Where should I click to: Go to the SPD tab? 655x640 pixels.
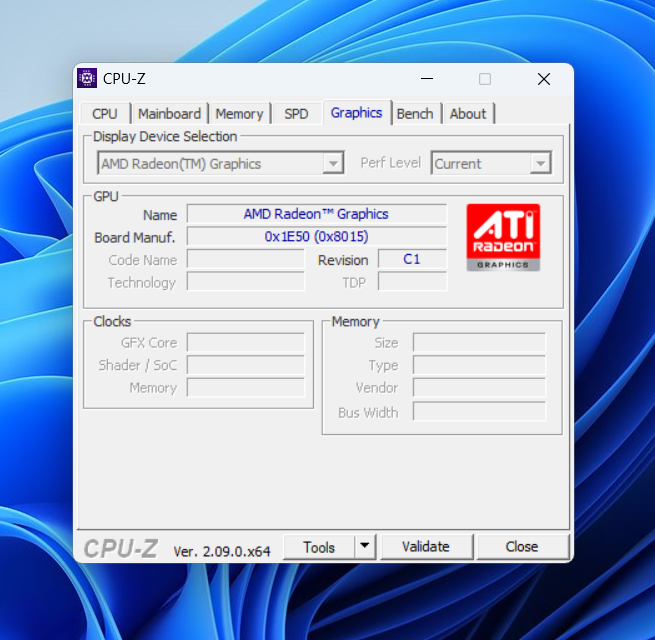[x=296, y=114]
